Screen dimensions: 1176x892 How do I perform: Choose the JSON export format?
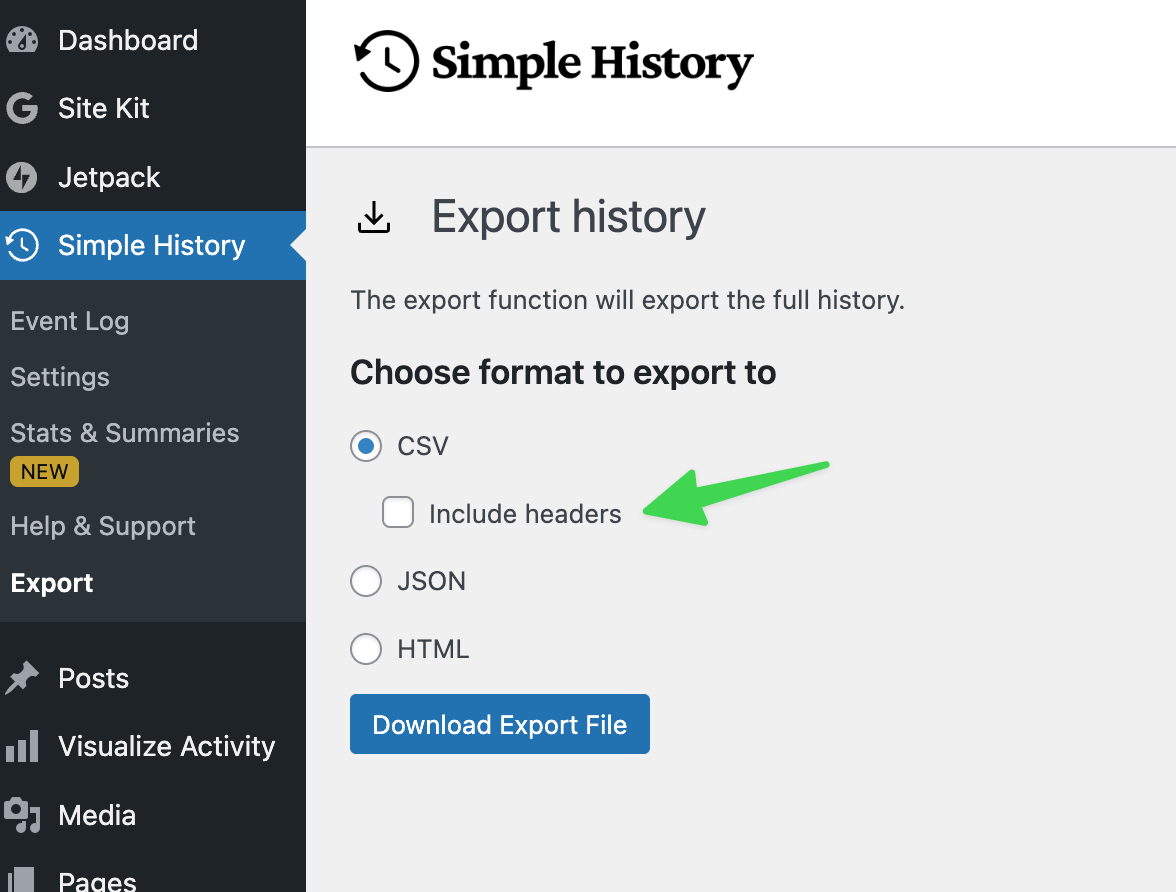(366, 581)
